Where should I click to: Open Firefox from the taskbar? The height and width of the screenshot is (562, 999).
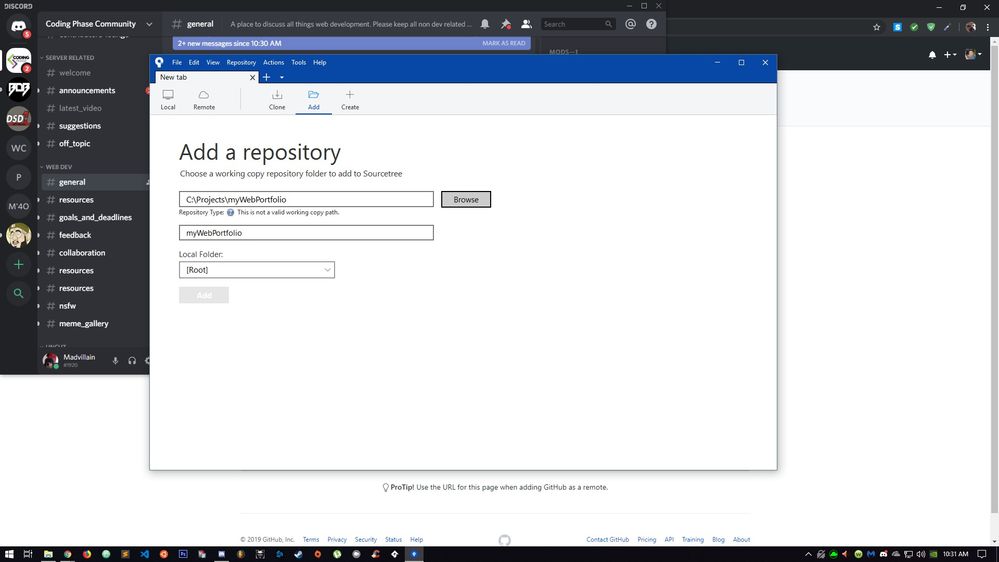pos(87,554)
